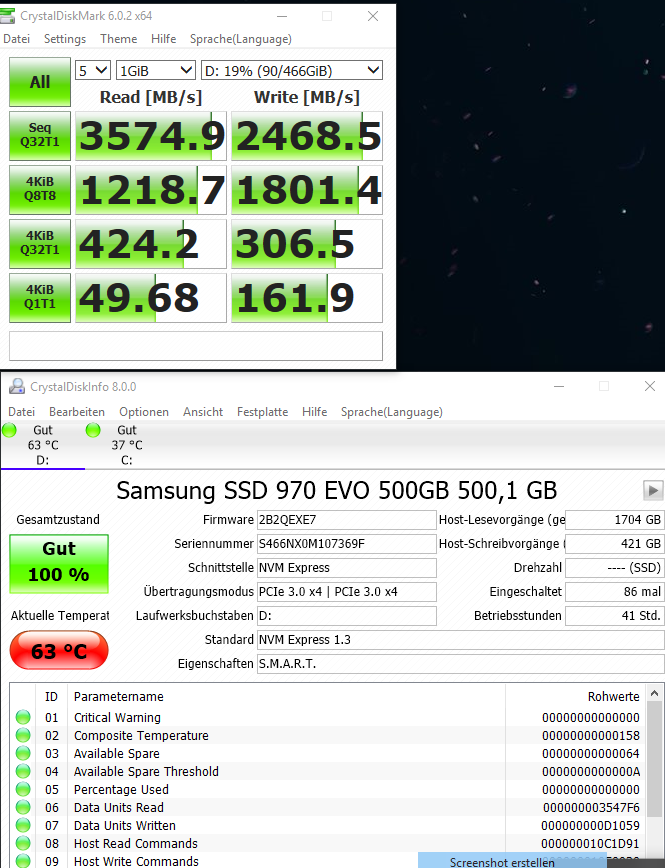Open CrystalDiskInfo Festplatte menu
The width and height of the screenshot is (665, 868).
(x=262, y=412)
